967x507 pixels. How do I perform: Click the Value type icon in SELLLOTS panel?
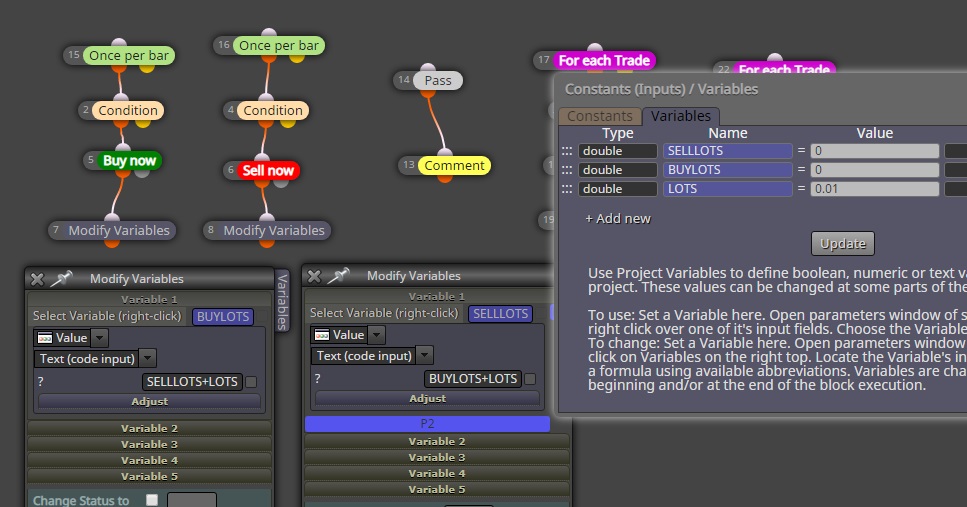[x=321, y=335]
